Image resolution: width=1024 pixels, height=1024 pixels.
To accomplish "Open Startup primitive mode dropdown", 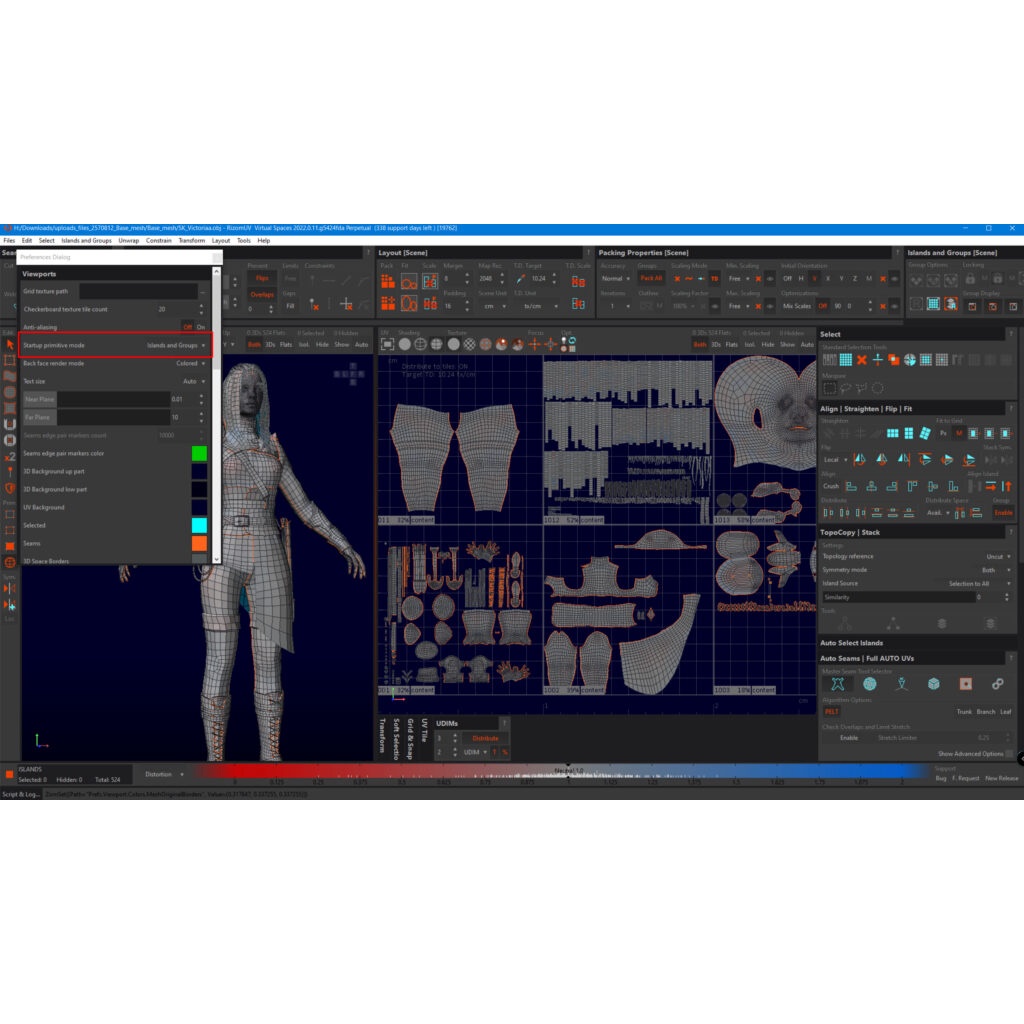I will pos(176,345).
